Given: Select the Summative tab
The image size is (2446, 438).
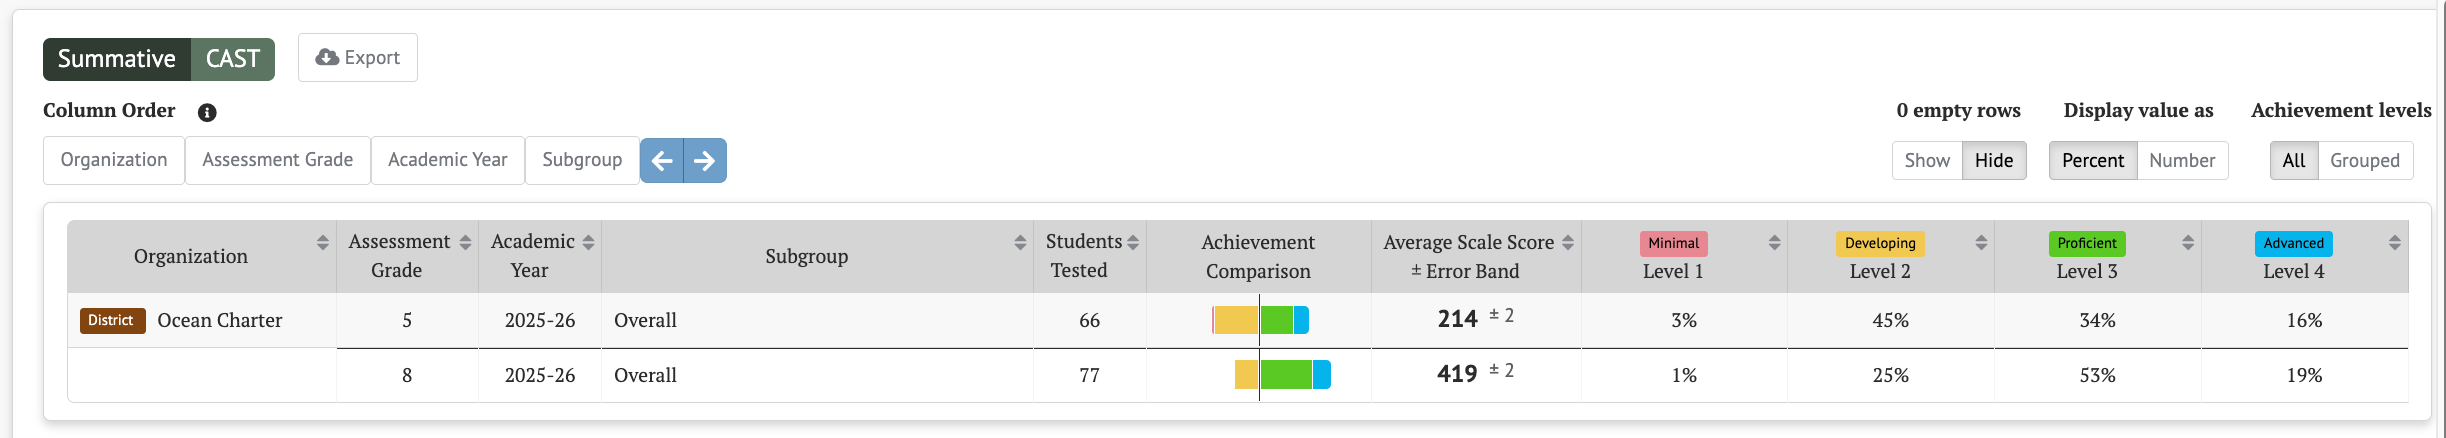Looking at the screenshot, I should [x=117, y=59].
